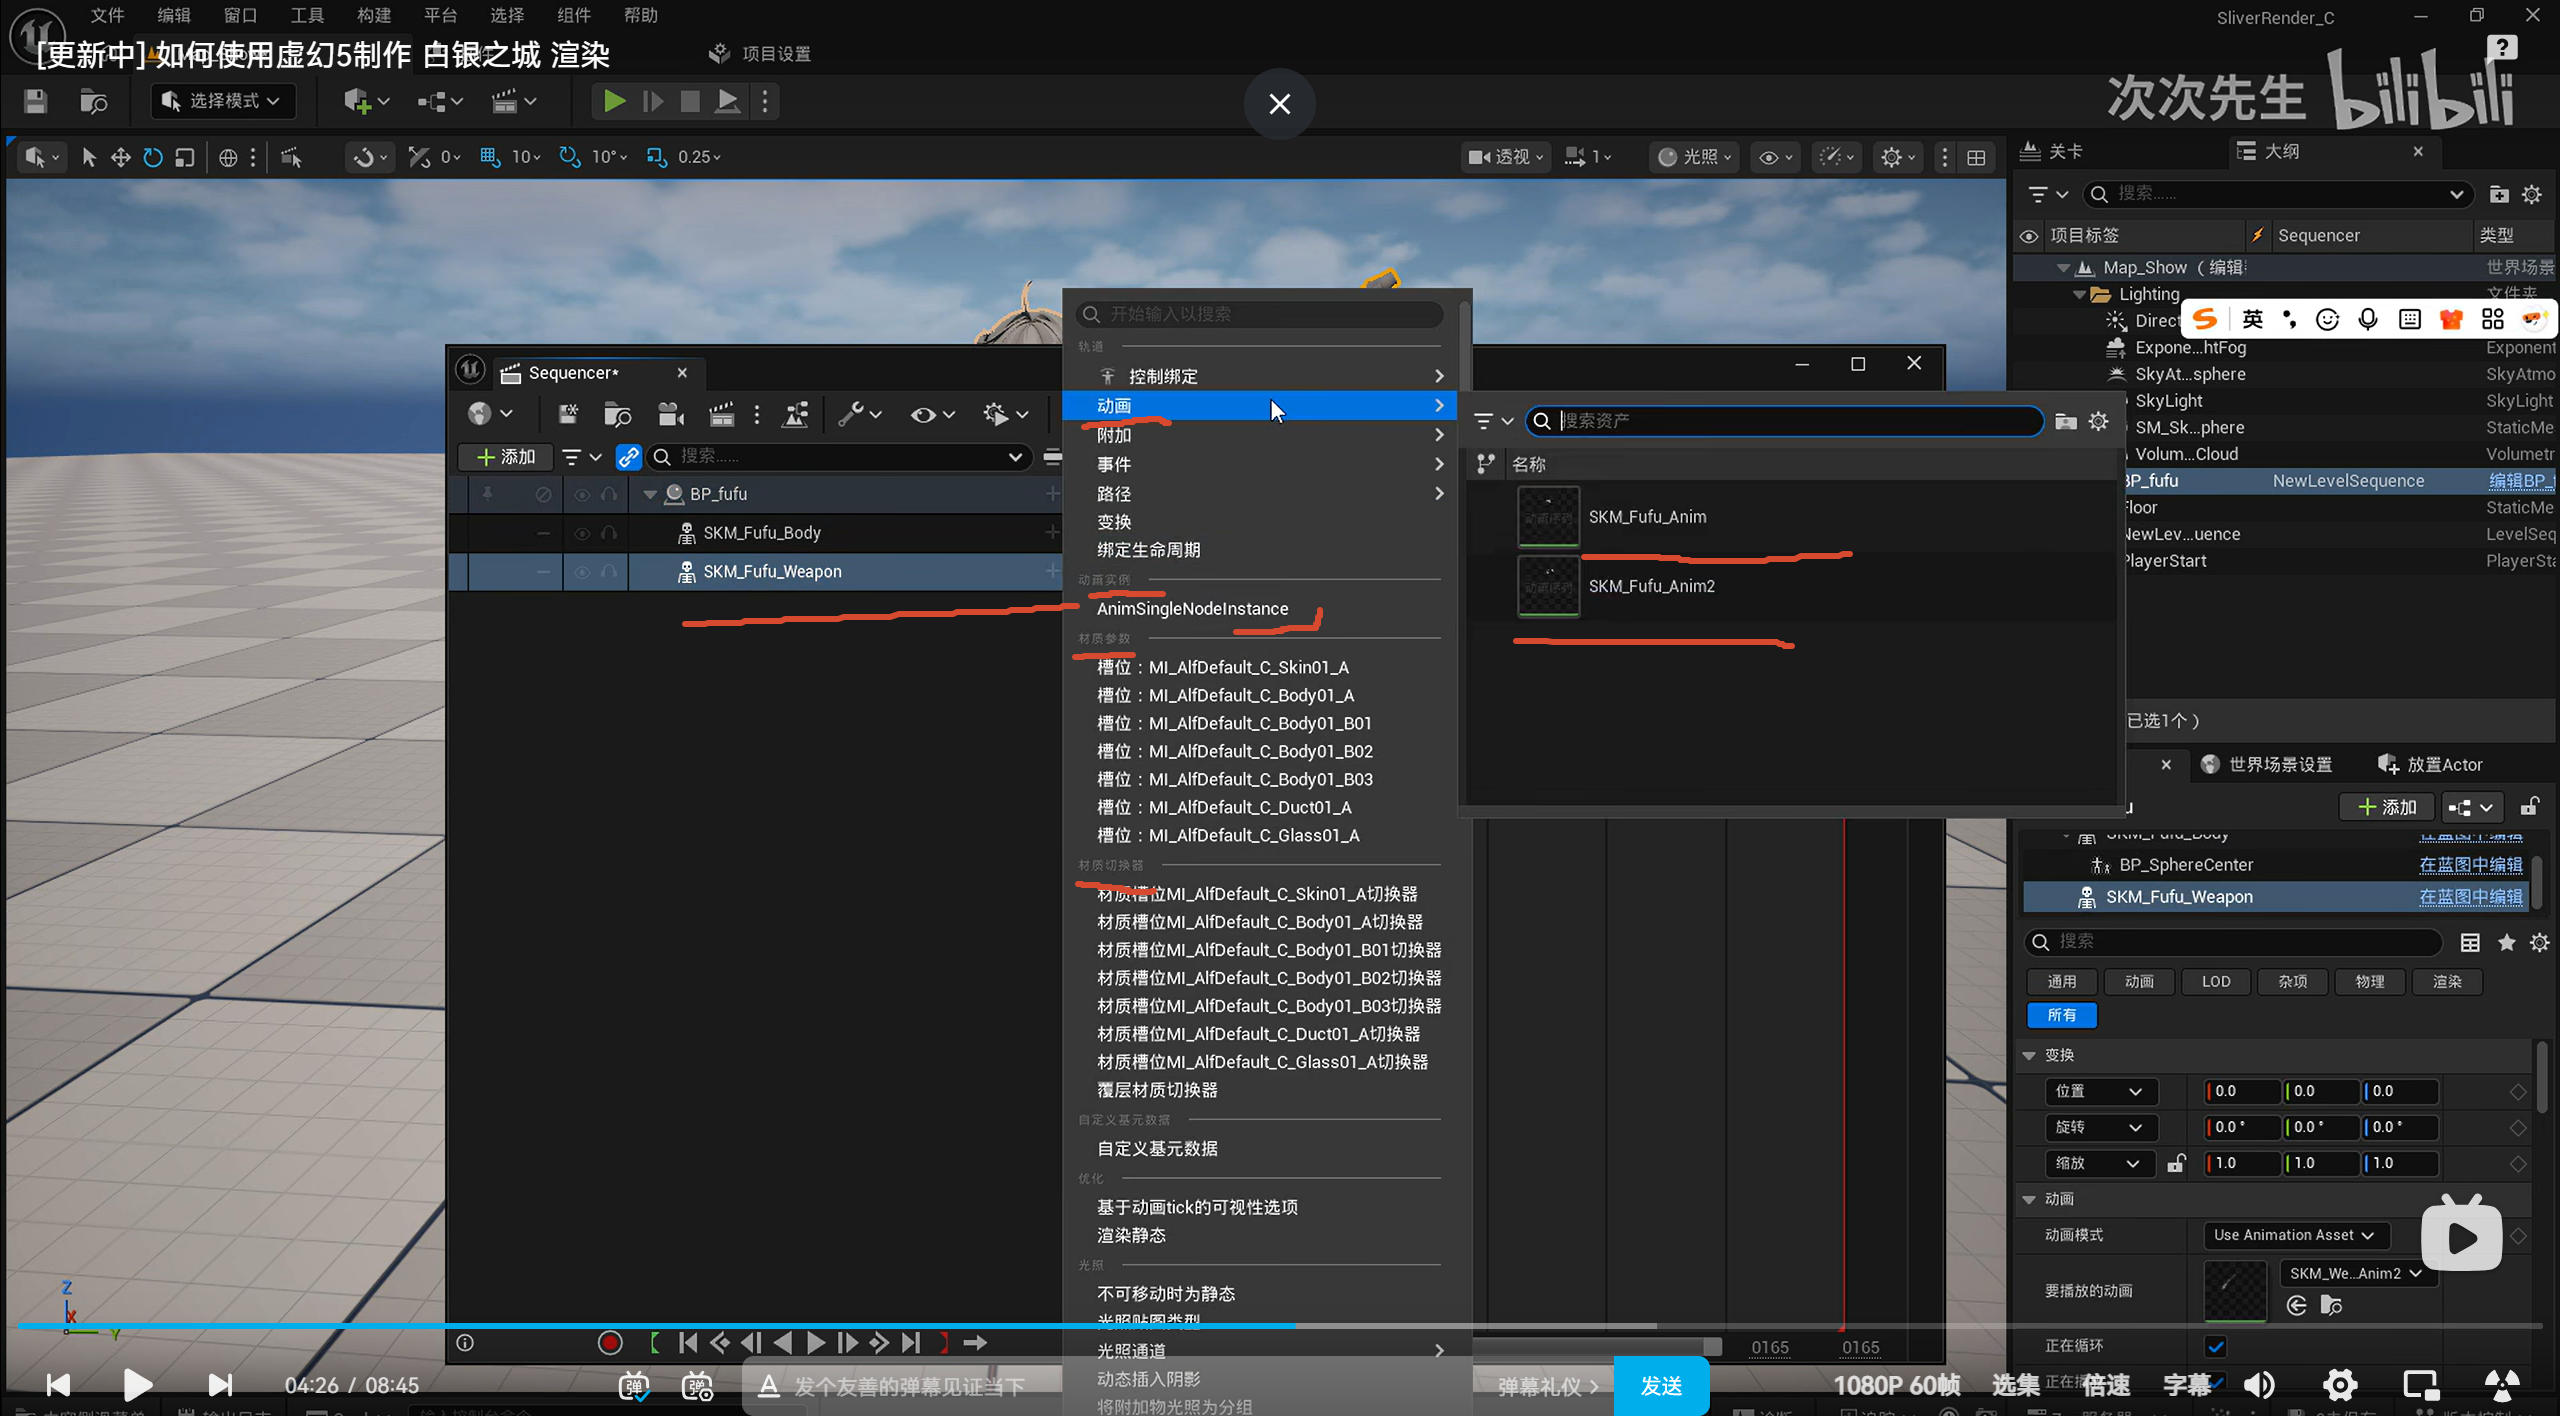Click the 所有 filter button in details

point(2062,1015)
